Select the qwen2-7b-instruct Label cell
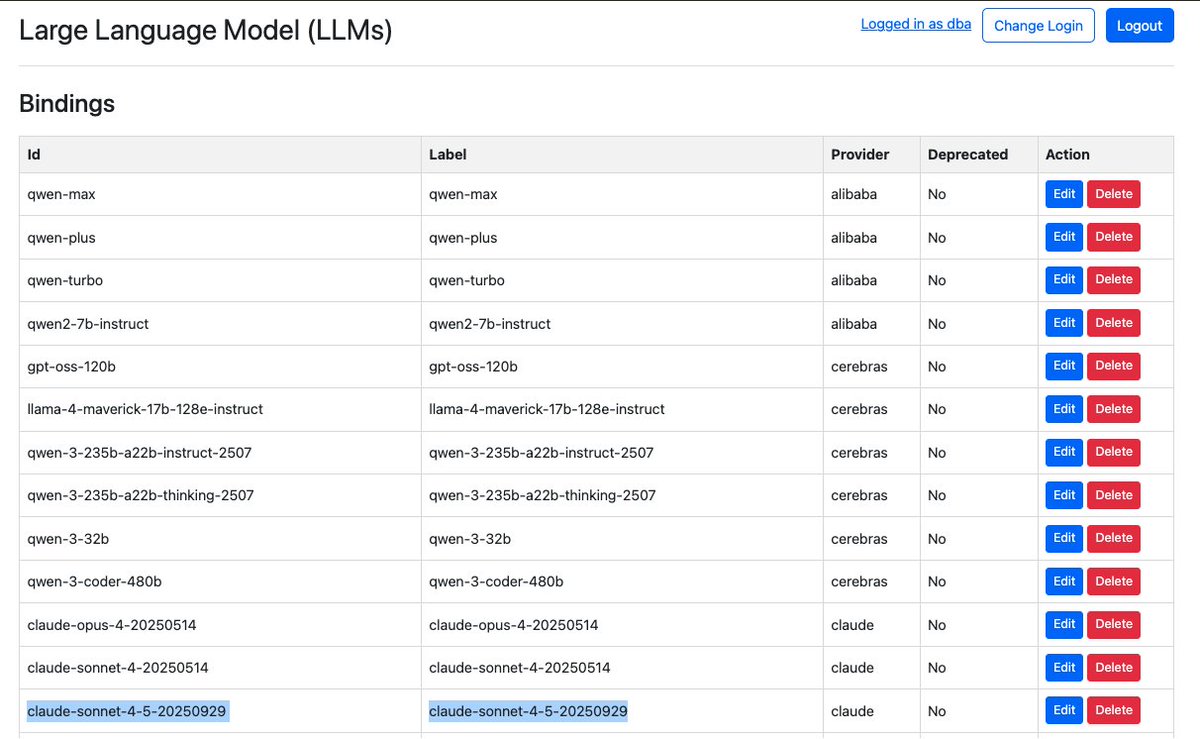The height and width of the screenshot is (739, 1200). tap(622, 323)
